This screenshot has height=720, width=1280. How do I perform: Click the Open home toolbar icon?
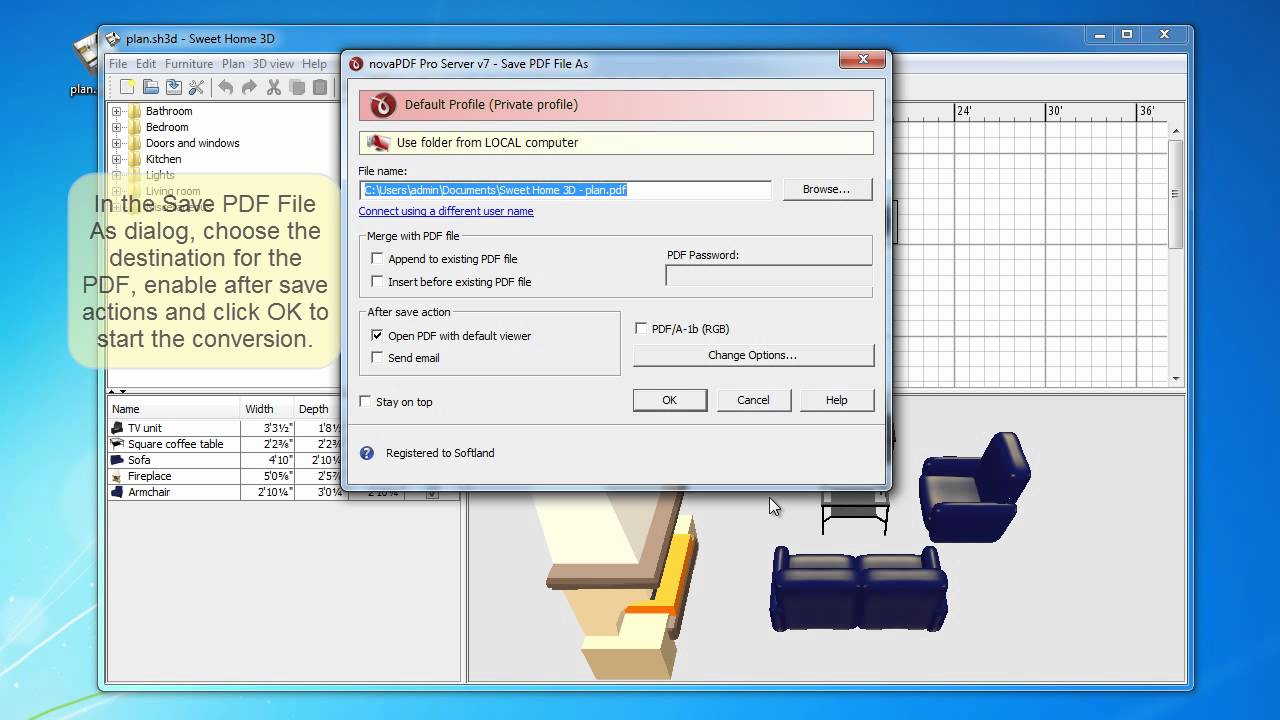coord(150,88)
